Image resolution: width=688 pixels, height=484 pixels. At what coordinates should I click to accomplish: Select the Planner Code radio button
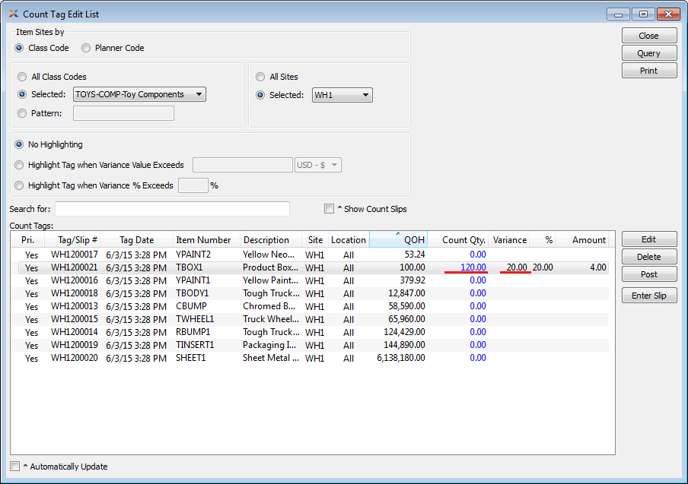87,48
